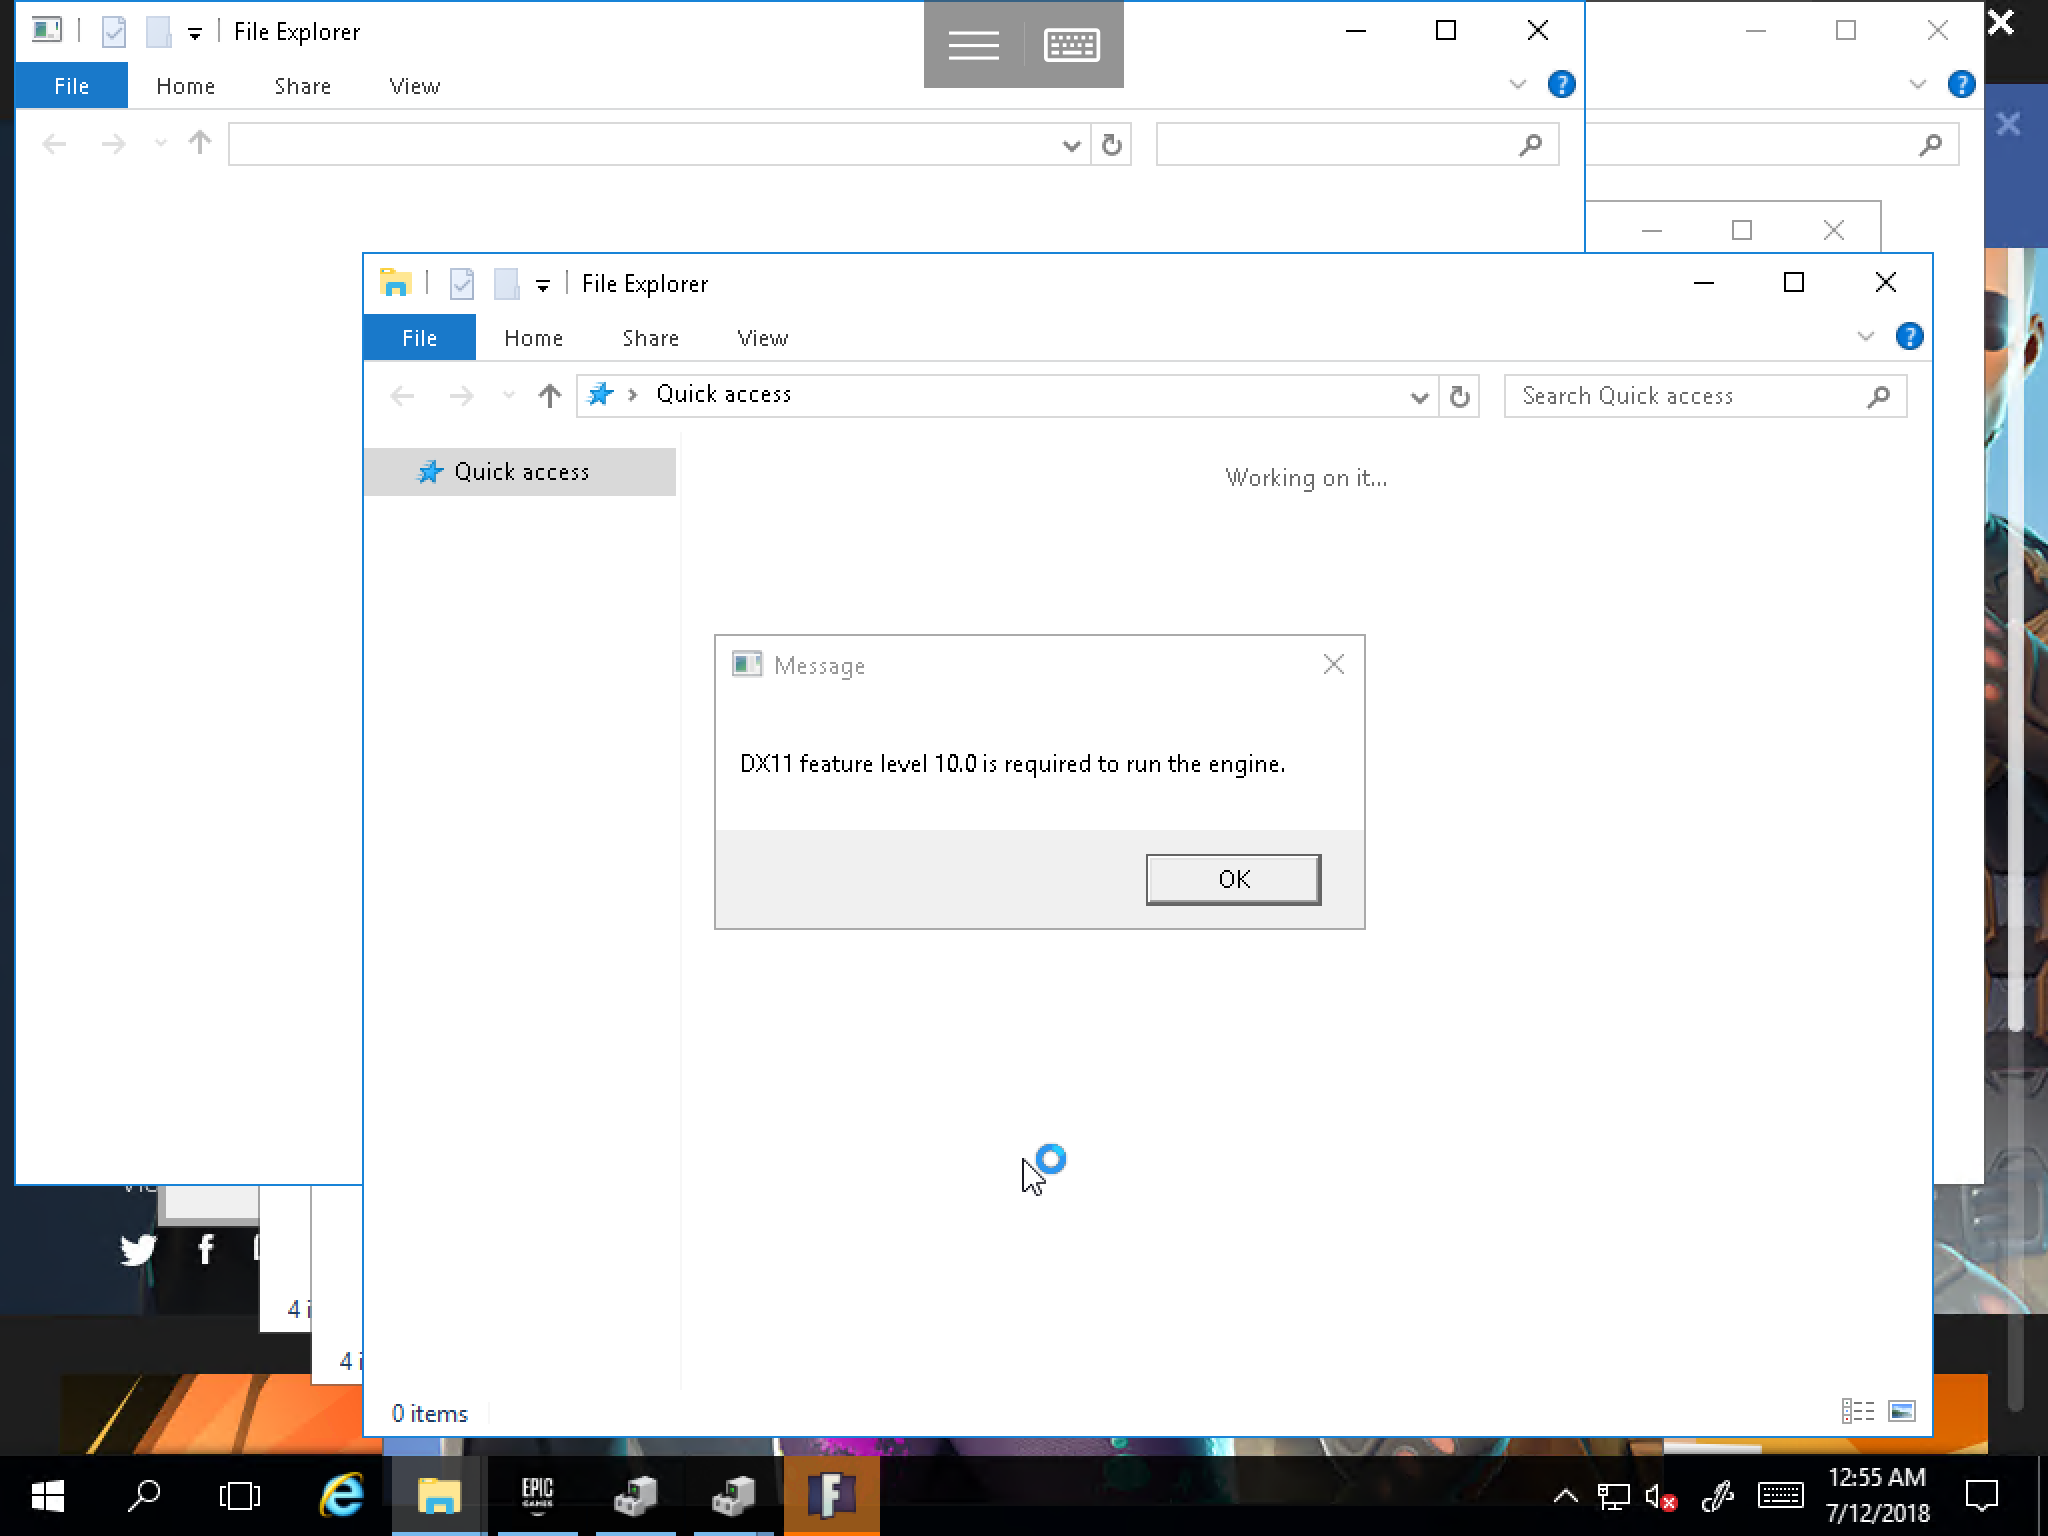Open remote session connection bar menu
The image size is (2048, 1536).
pos(973,45)
